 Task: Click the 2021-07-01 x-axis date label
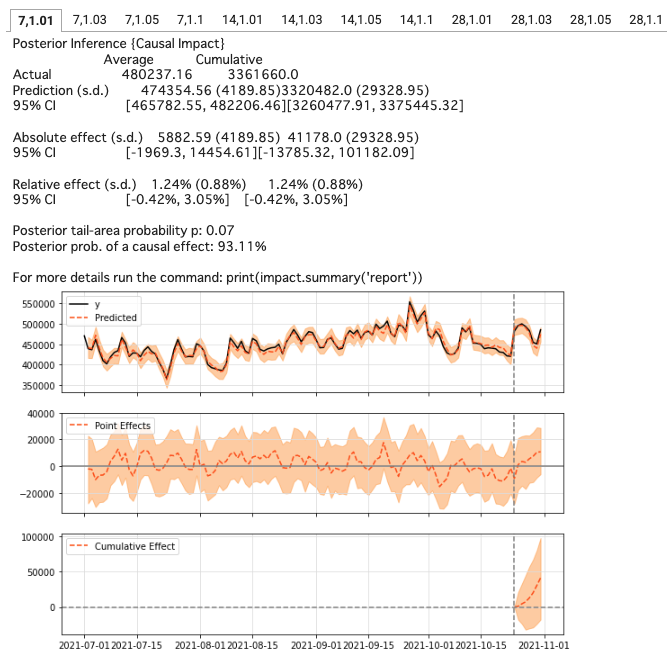pos(84,646)
